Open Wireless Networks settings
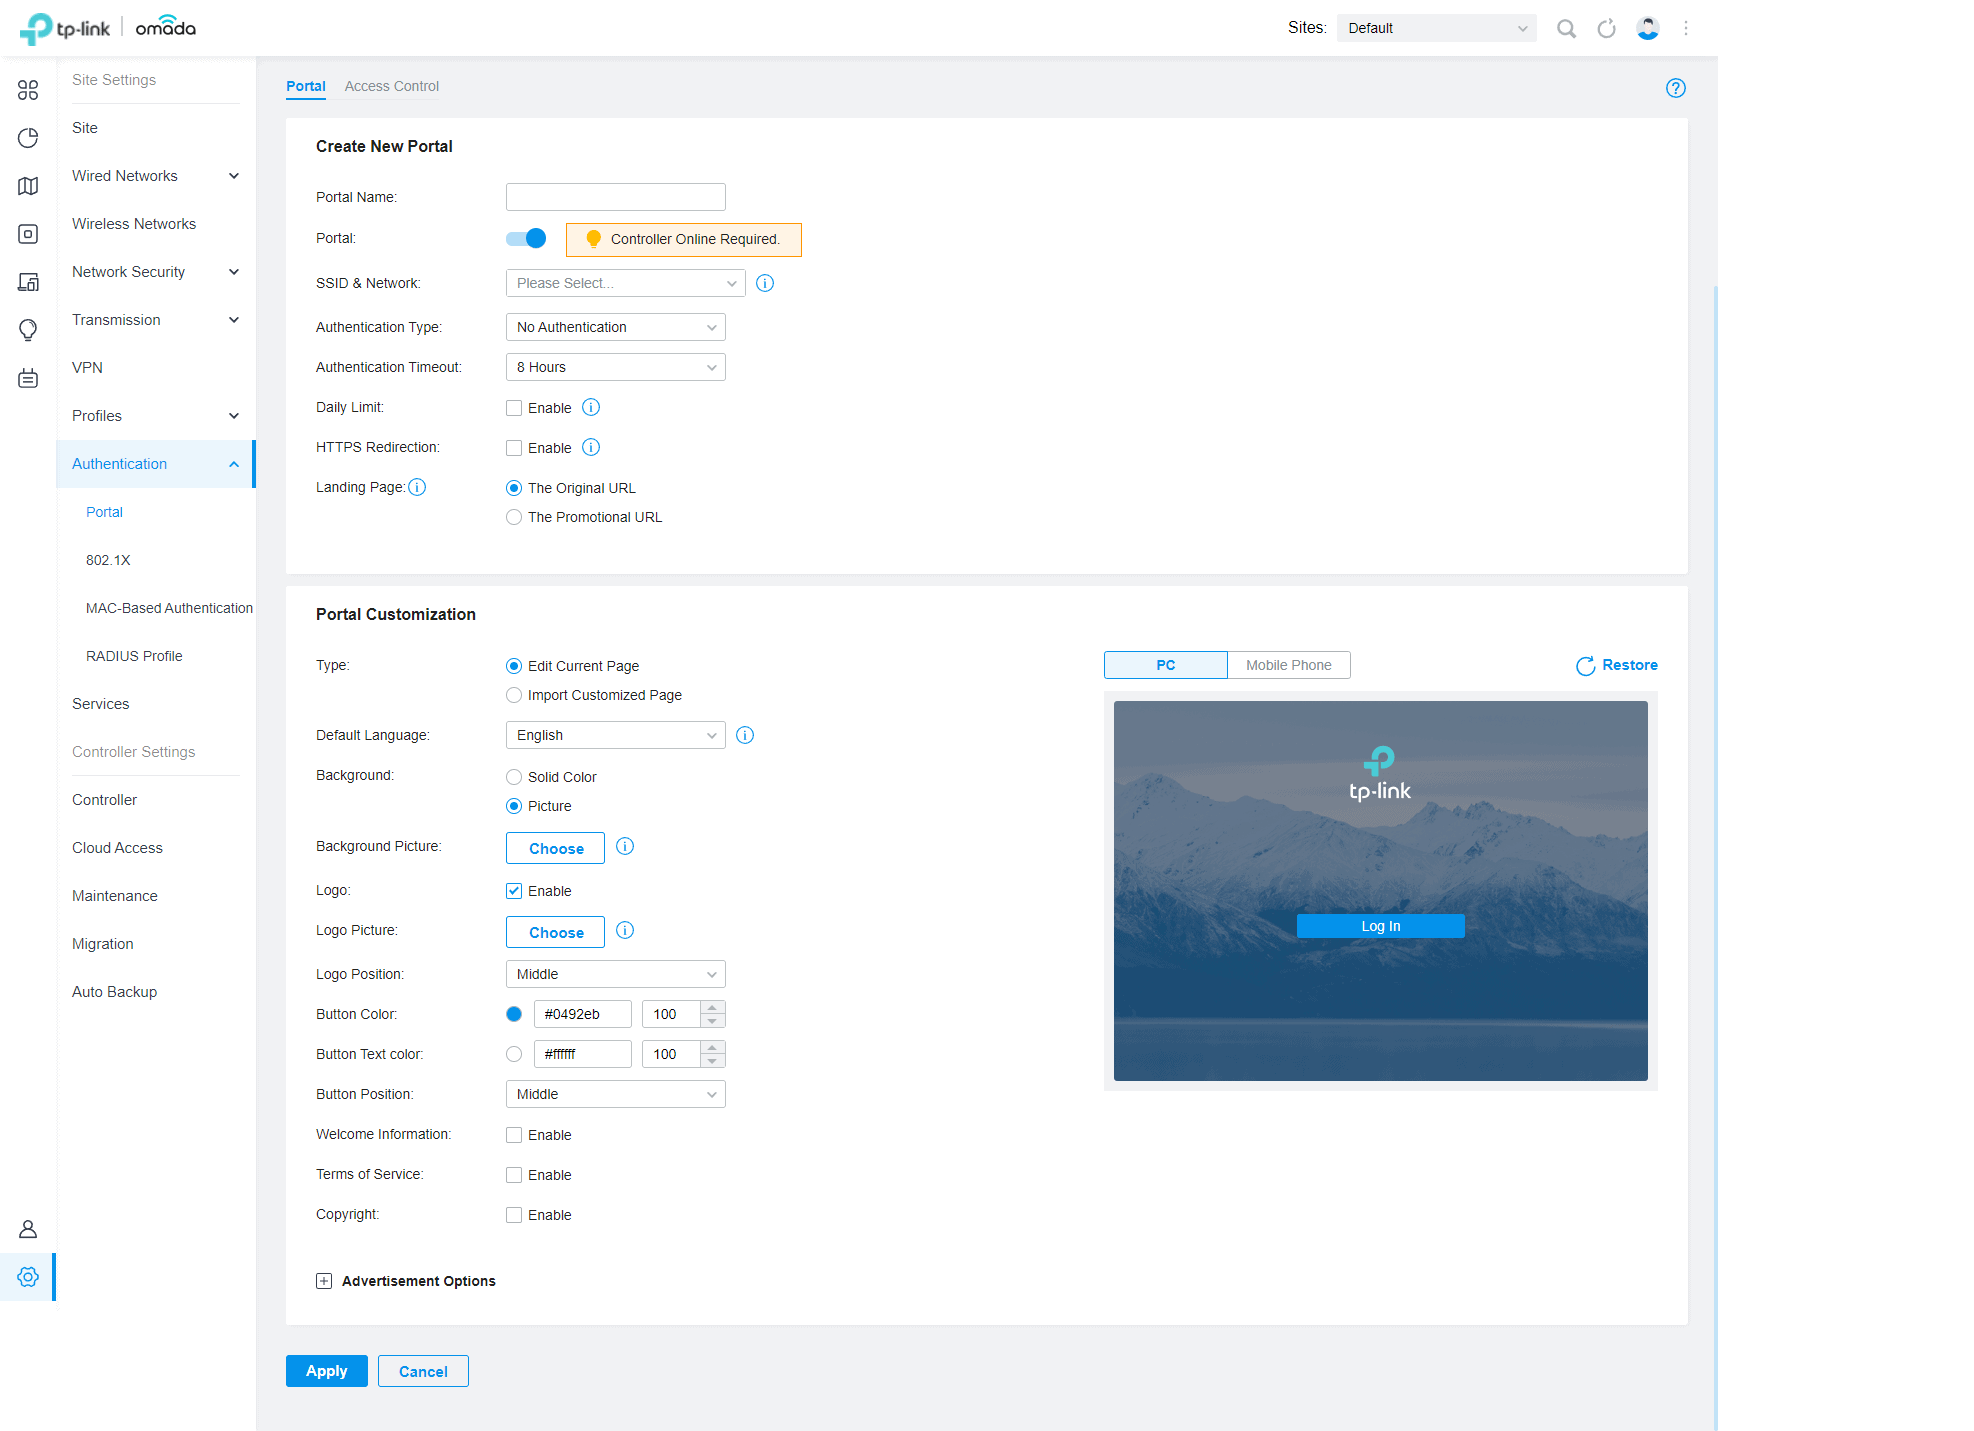 point(134,224)
